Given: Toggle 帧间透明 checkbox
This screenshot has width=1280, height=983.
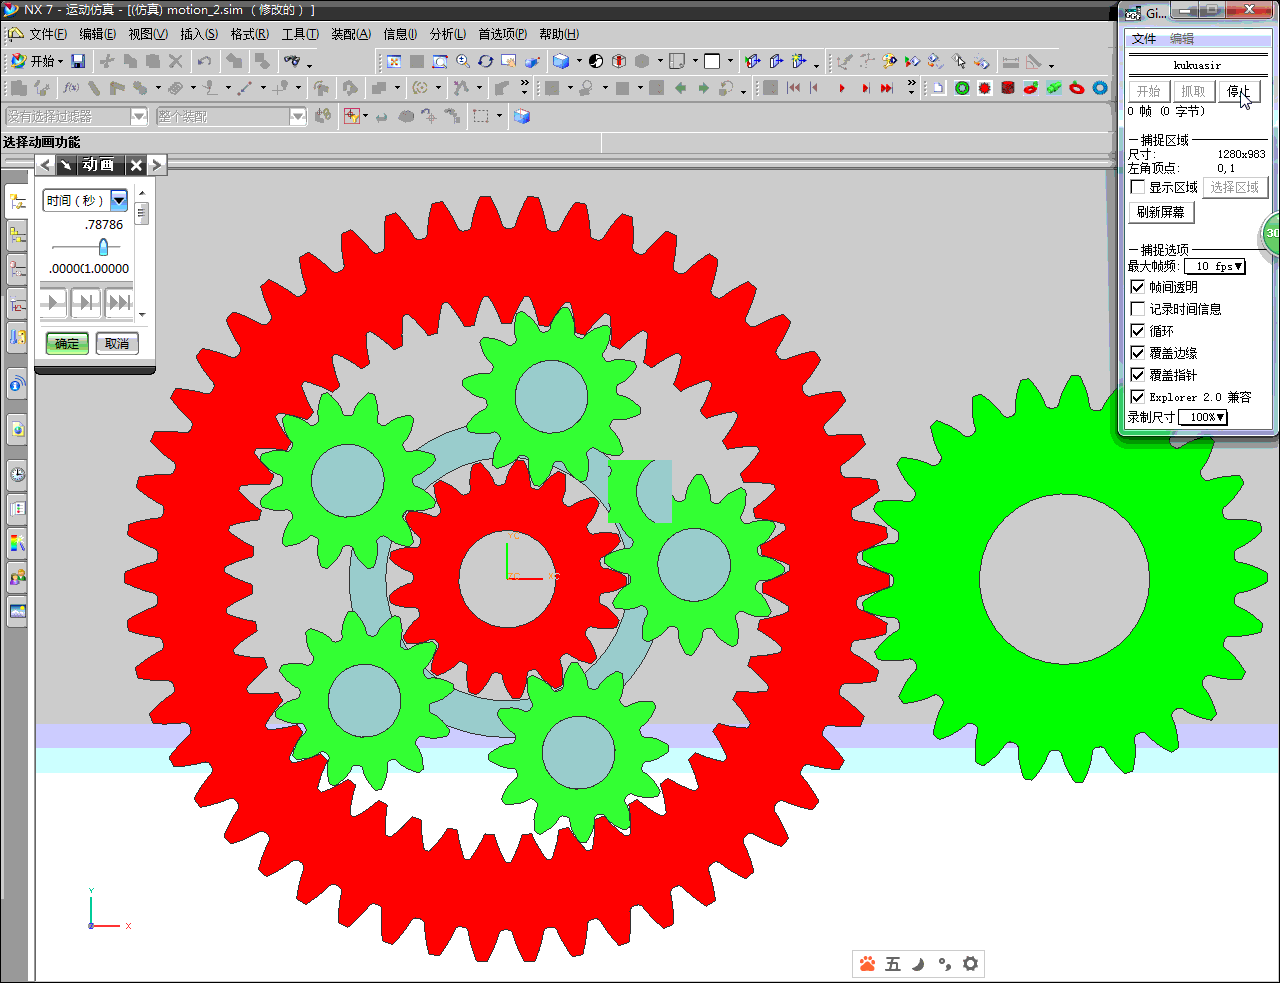Looking at the screenshot, I should [x=1137, y=287].
